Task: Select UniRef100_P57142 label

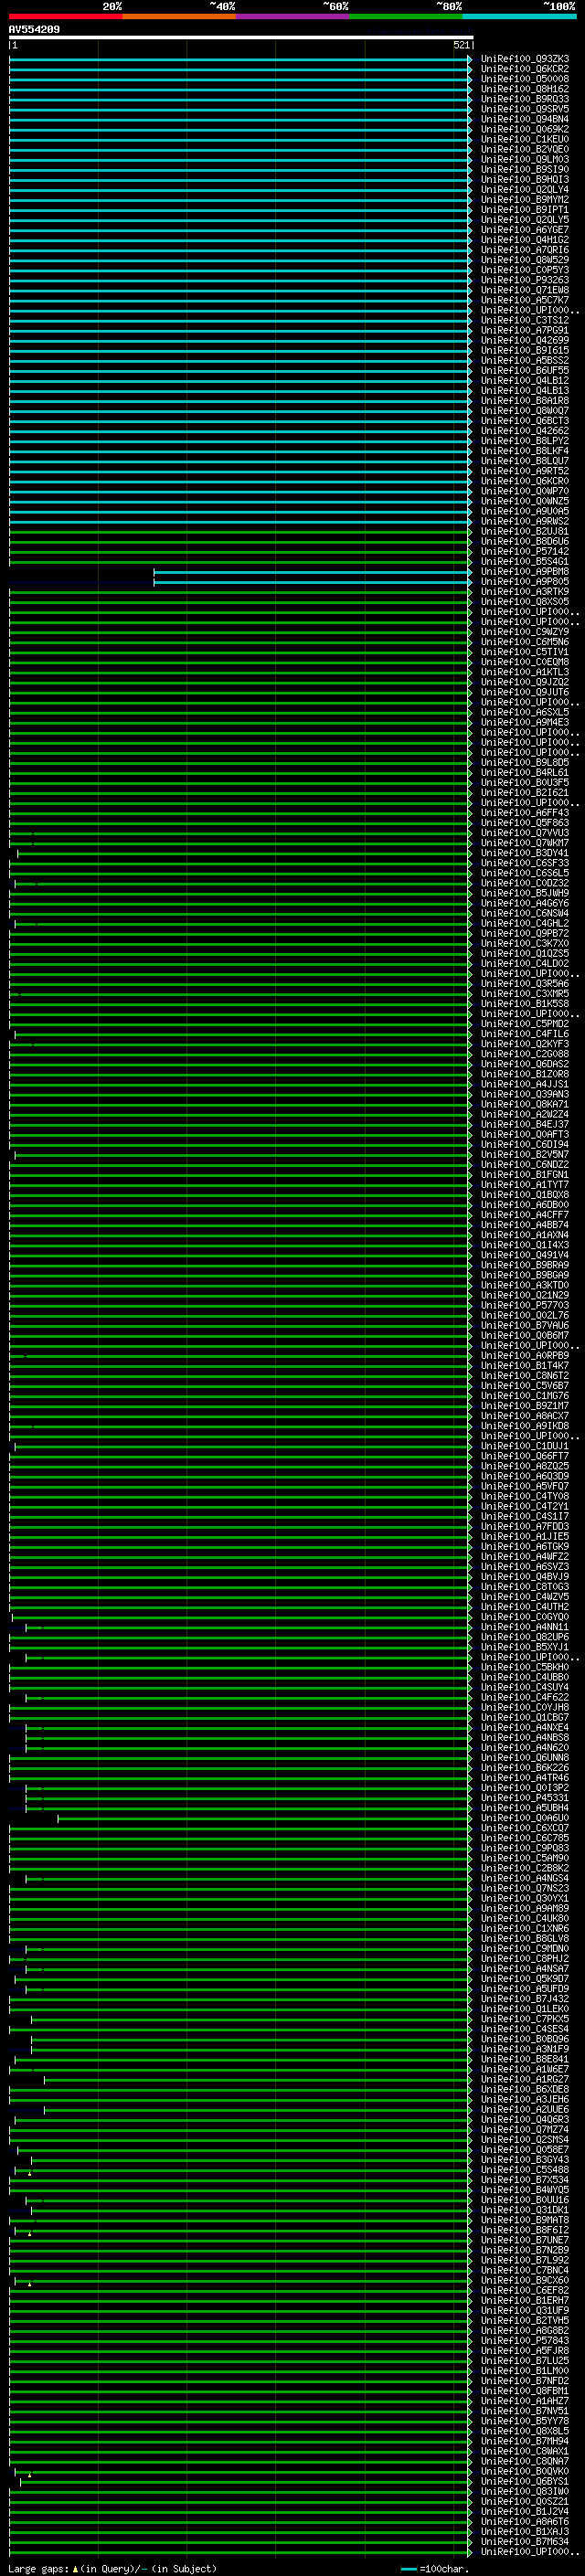Action: click(x=525, y=552)
